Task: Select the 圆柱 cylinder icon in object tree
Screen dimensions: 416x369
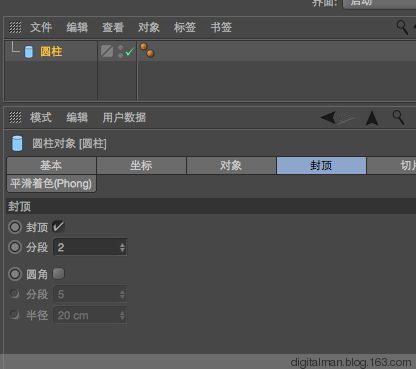Action: [29, 52]
